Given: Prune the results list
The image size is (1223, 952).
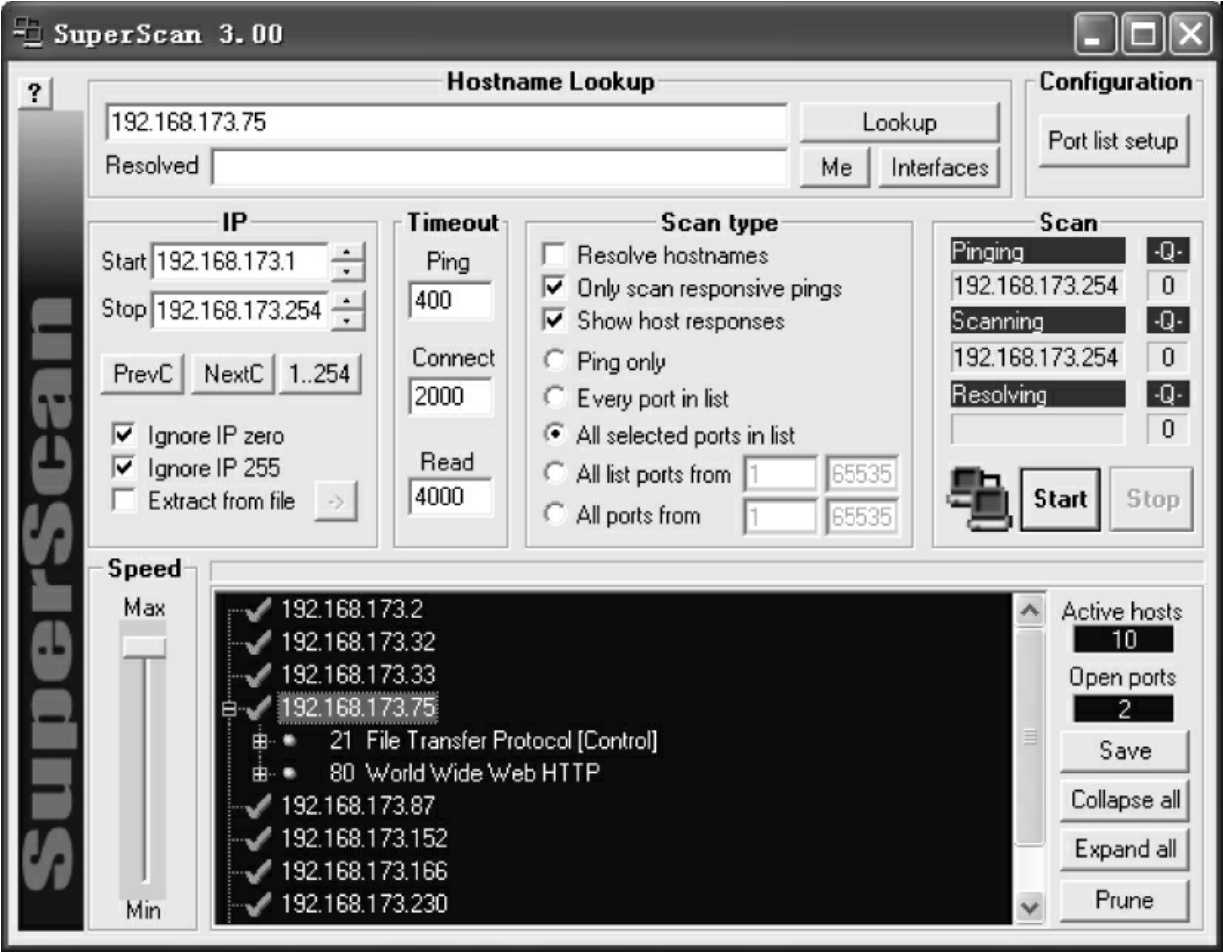Looking at the screenshot, I should (x=1125, y=900).
